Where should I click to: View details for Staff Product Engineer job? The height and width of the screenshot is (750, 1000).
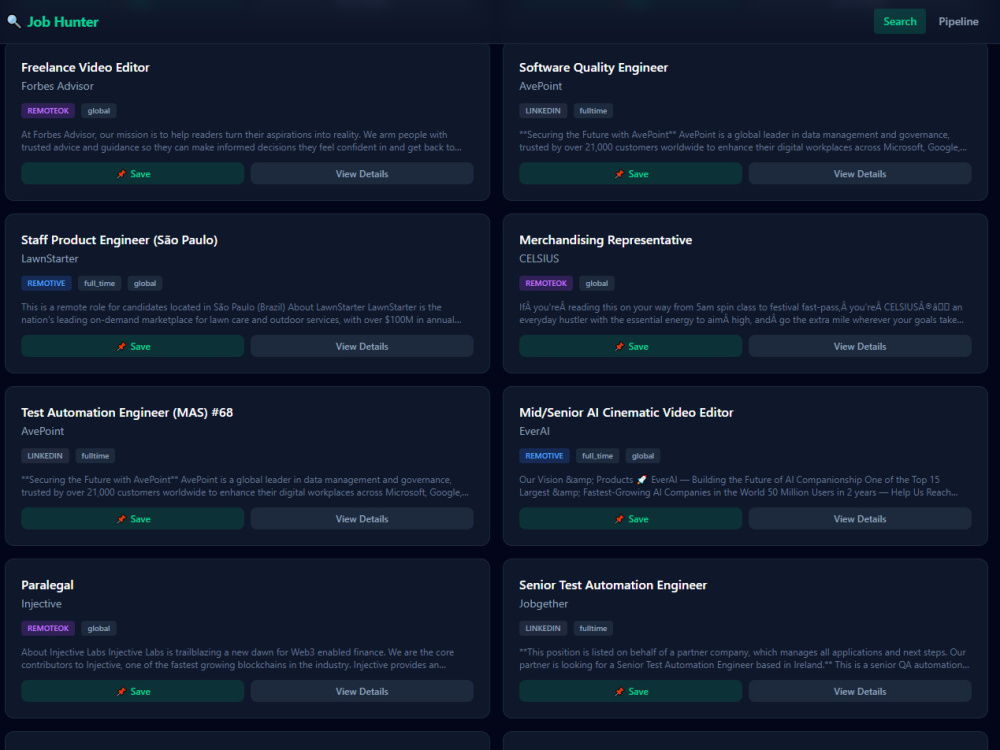(x=362, y=346)
